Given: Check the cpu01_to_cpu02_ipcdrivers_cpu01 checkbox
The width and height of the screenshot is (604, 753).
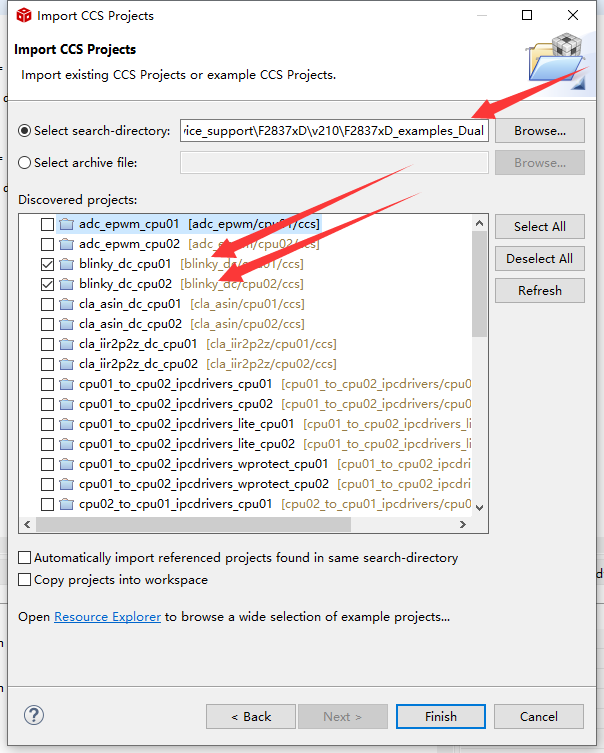Looking at the screenshot, I should pyautogui.click(x=47, y=385).
